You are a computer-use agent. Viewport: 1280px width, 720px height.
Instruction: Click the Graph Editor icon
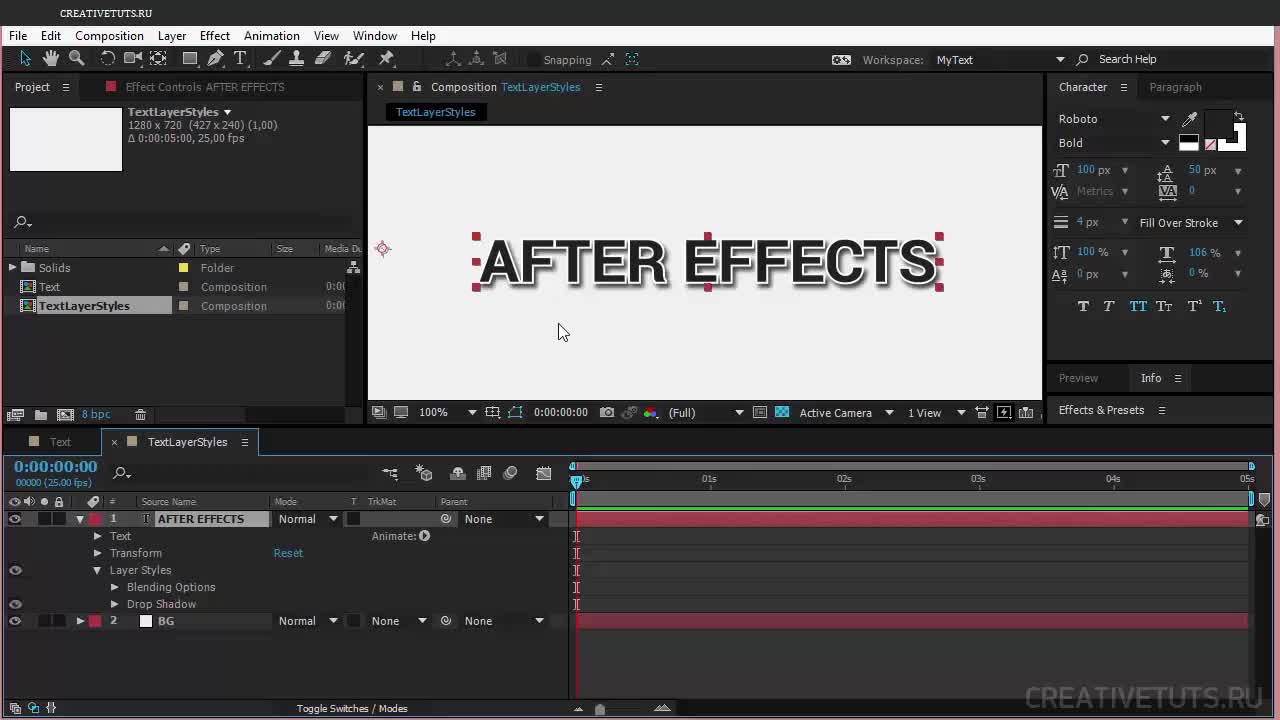[543, 473]
